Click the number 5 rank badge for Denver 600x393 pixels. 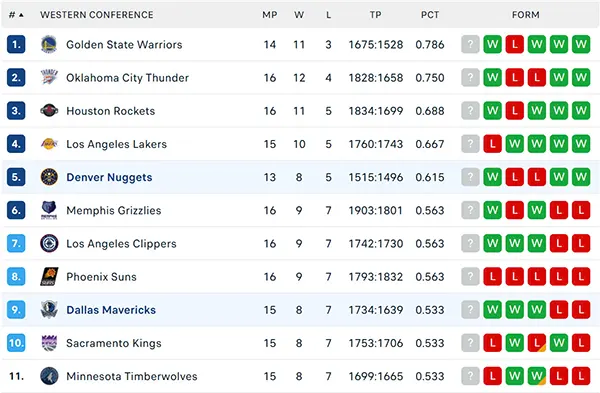click(16, 177)
